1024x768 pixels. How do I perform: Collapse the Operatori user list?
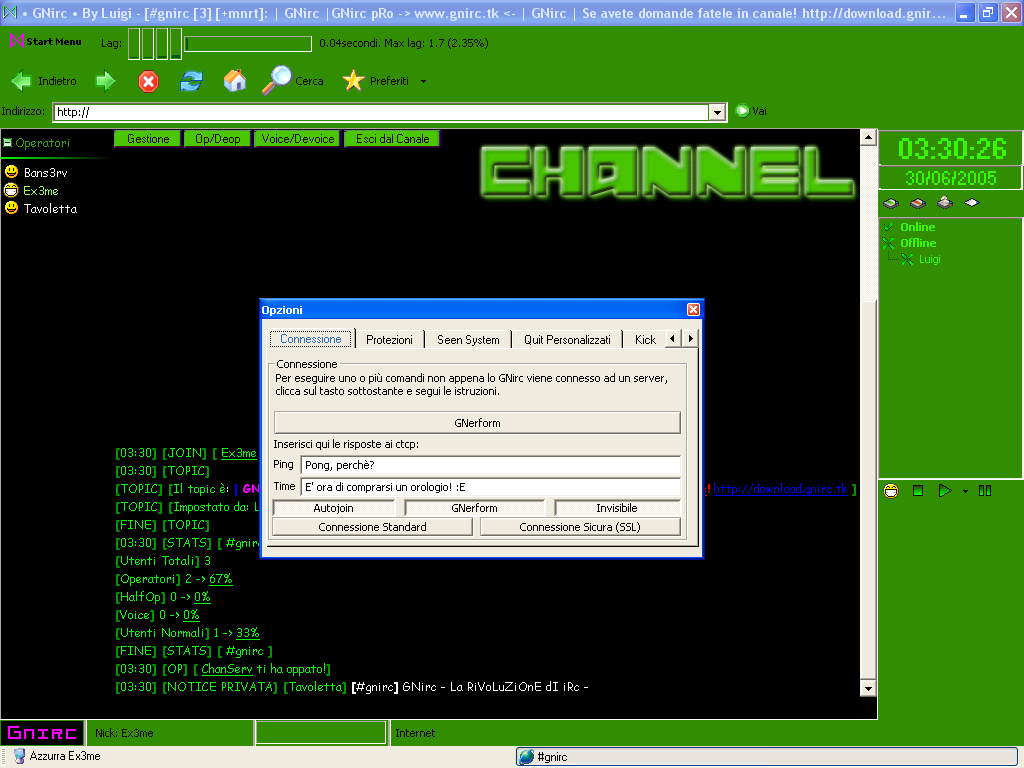pos(7,143)
